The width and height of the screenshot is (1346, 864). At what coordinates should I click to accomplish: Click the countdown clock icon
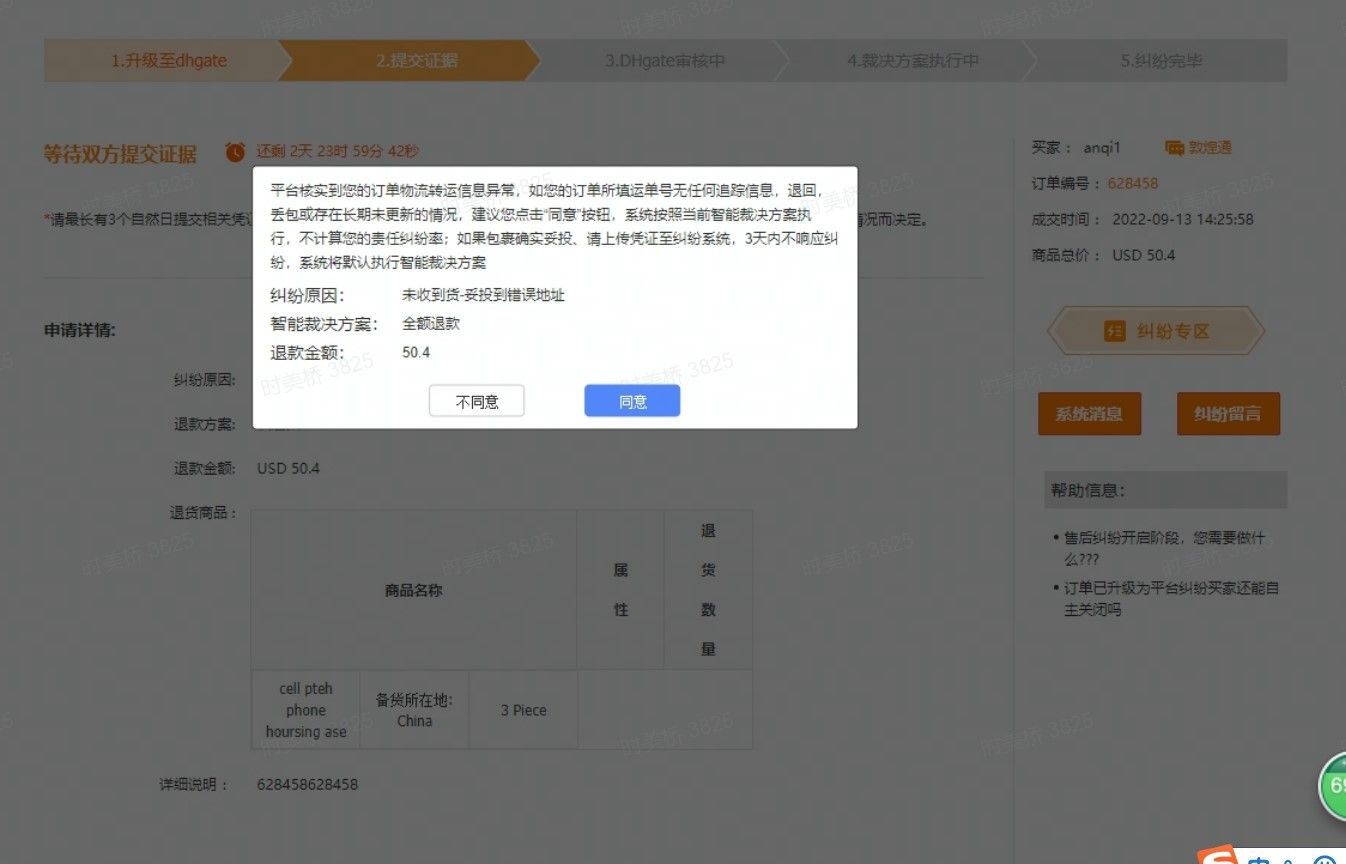235,152
